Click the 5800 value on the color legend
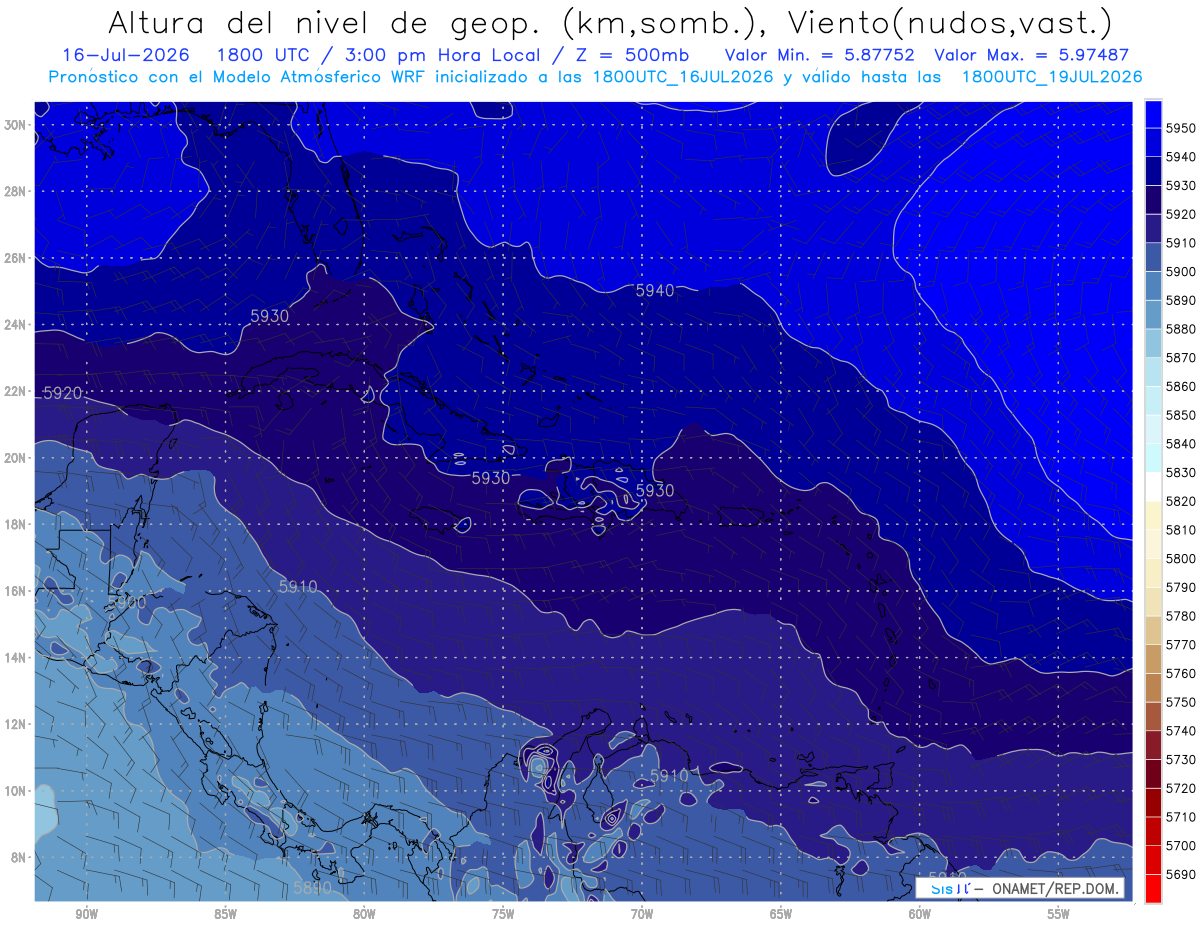The height and width of the screenshot is (927, 1200). point(1181,558)
